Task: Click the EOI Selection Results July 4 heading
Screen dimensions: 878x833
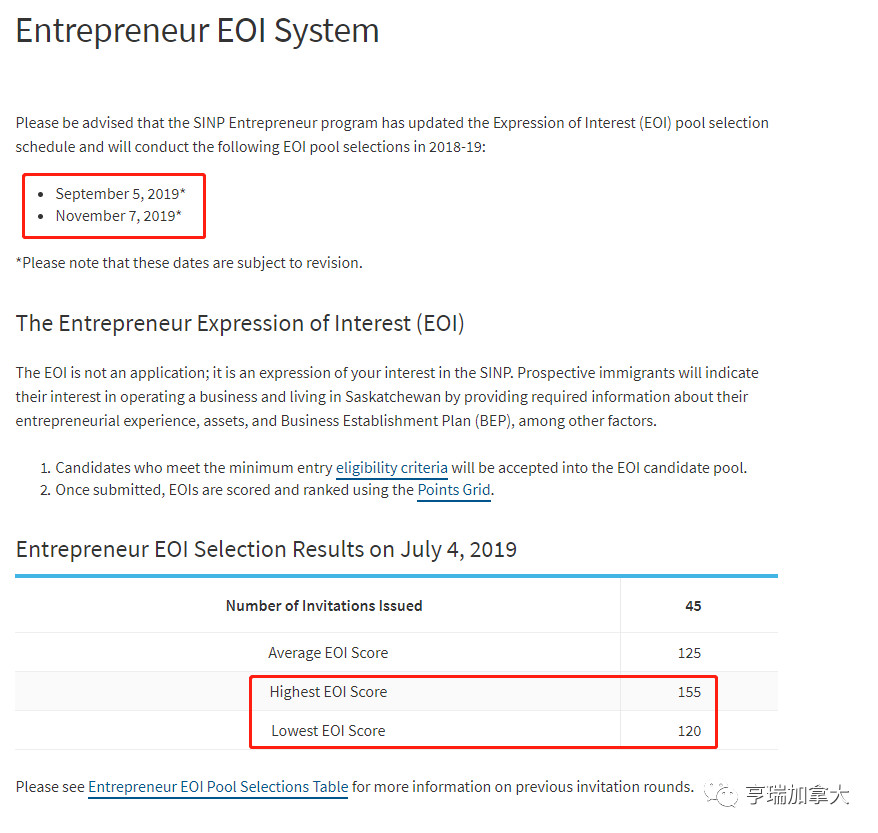Action: (266, 549)
